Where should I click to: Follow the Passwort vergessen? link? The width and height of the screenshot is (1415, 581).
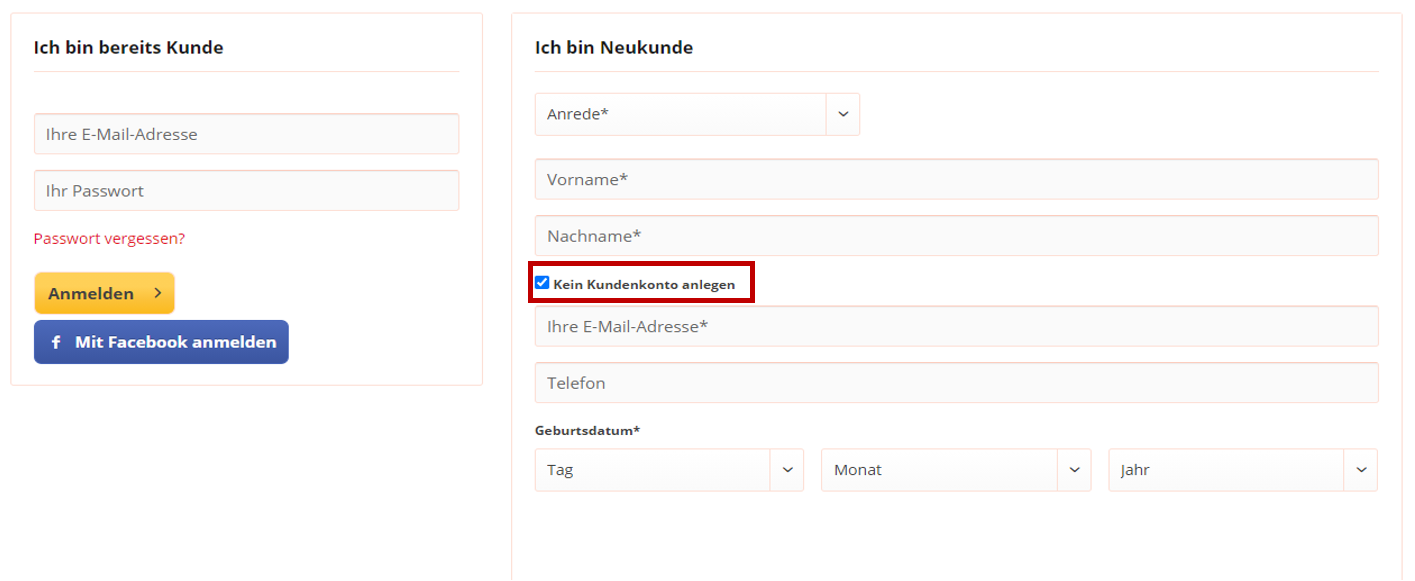(109, 239)
